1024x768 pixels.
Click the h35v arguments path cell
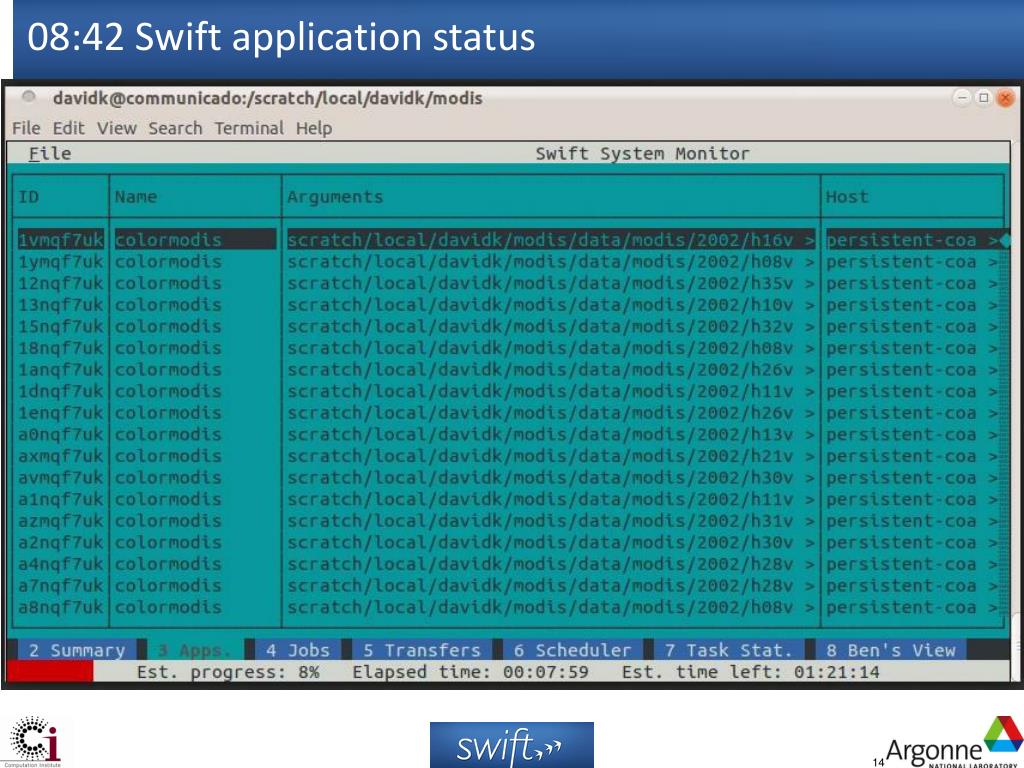pyautogui.click(x=551, y=283)
